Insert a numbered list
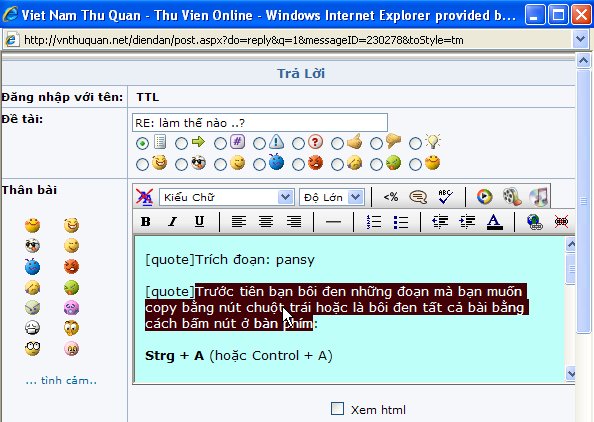 pyautogui.click(x=374, y=222)
